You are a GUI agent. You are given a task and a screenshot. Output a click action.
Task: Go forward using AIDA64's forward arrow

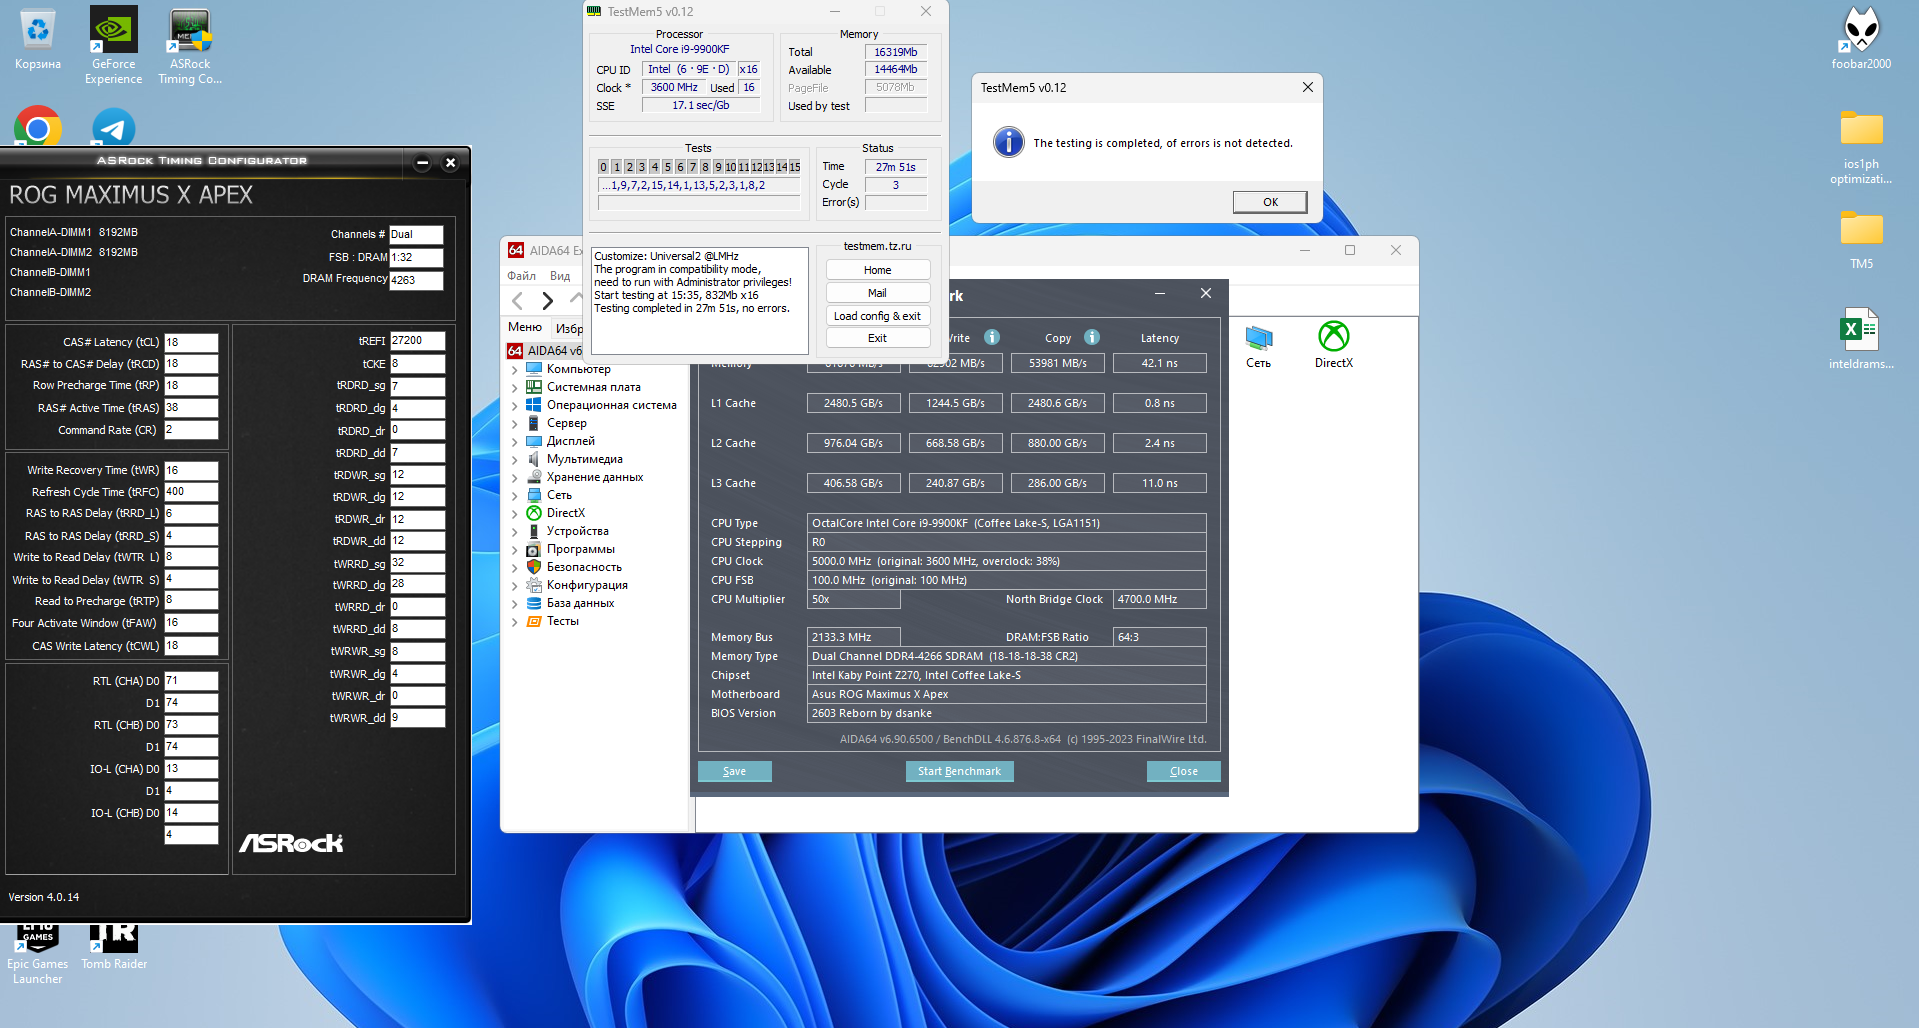pyautogui.click(x=547, y=300)
